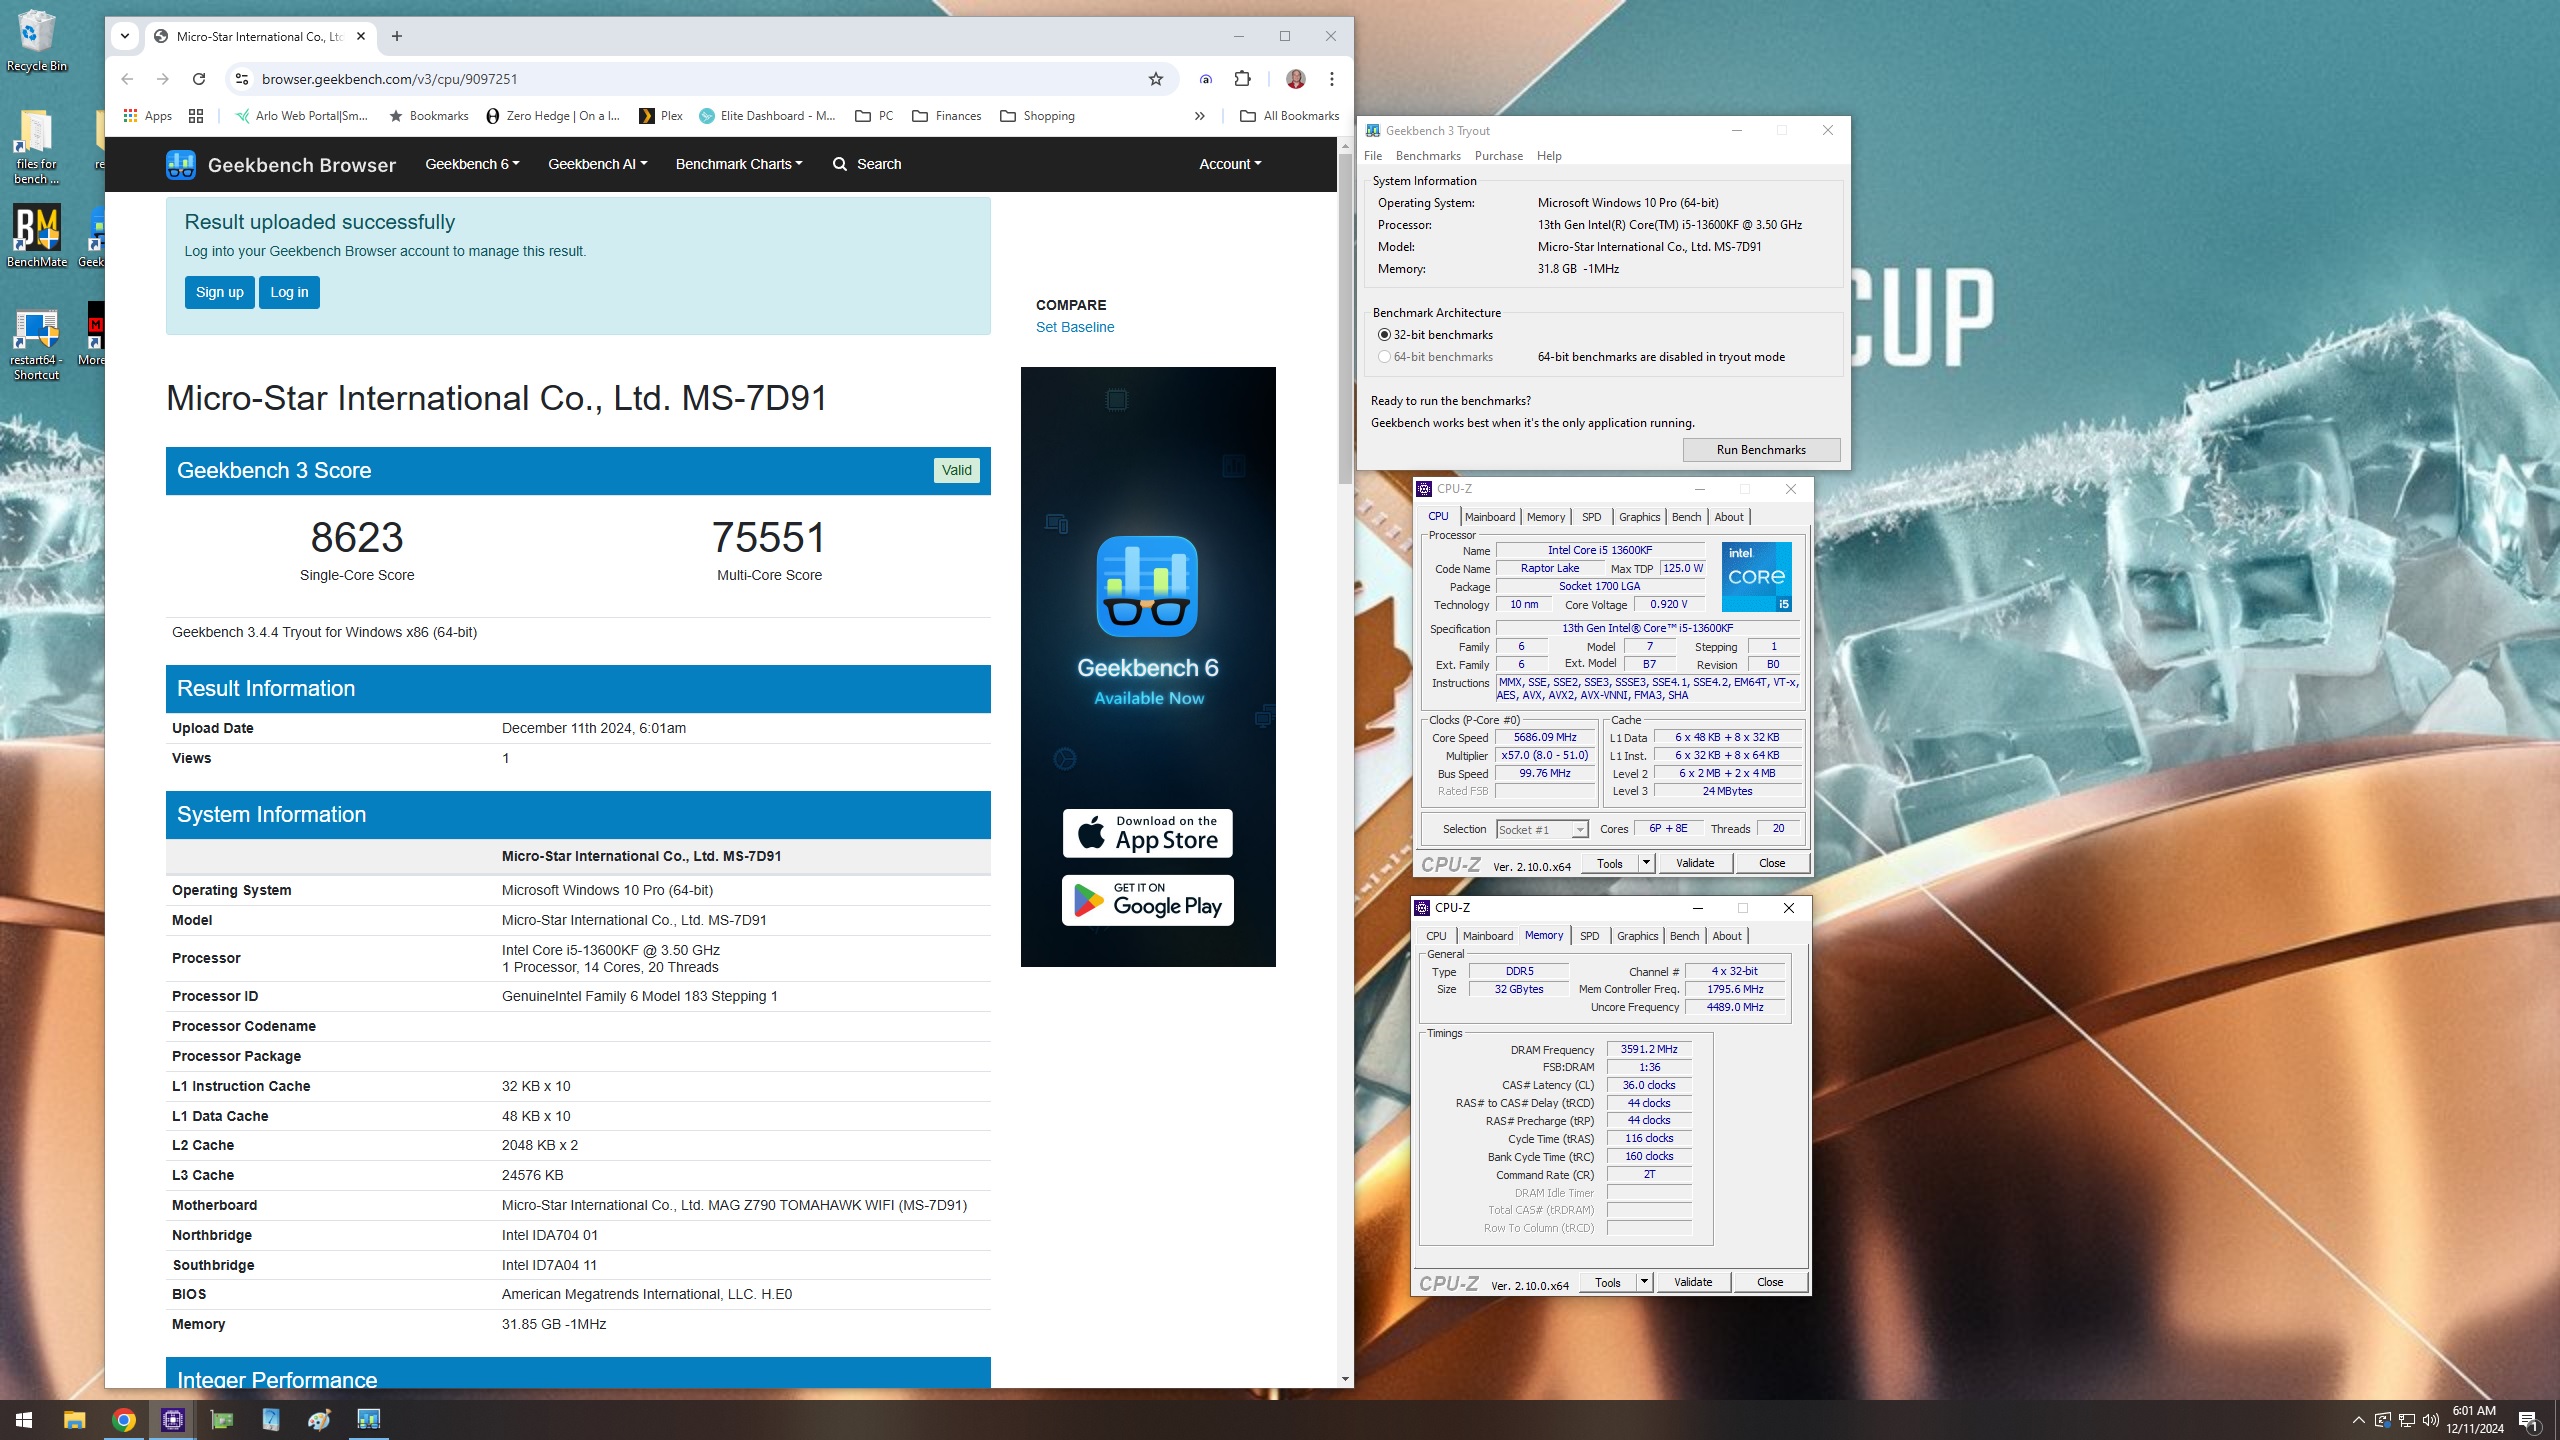The image size is (2560, 1440).
Task: Open the Chrome tab search dropdown
Action: pyautogui.click(x=124, y=36)
